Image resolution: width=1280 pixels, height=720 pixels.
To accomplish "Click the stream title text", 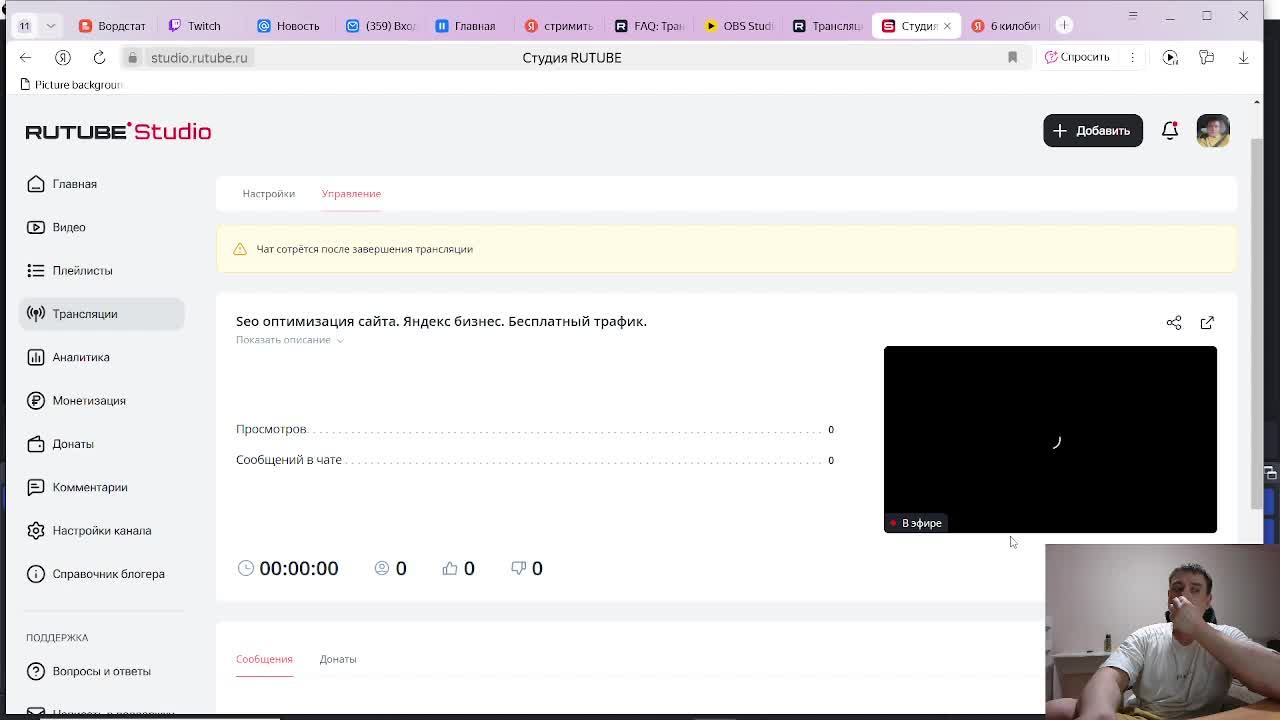I will coord(441,321).
